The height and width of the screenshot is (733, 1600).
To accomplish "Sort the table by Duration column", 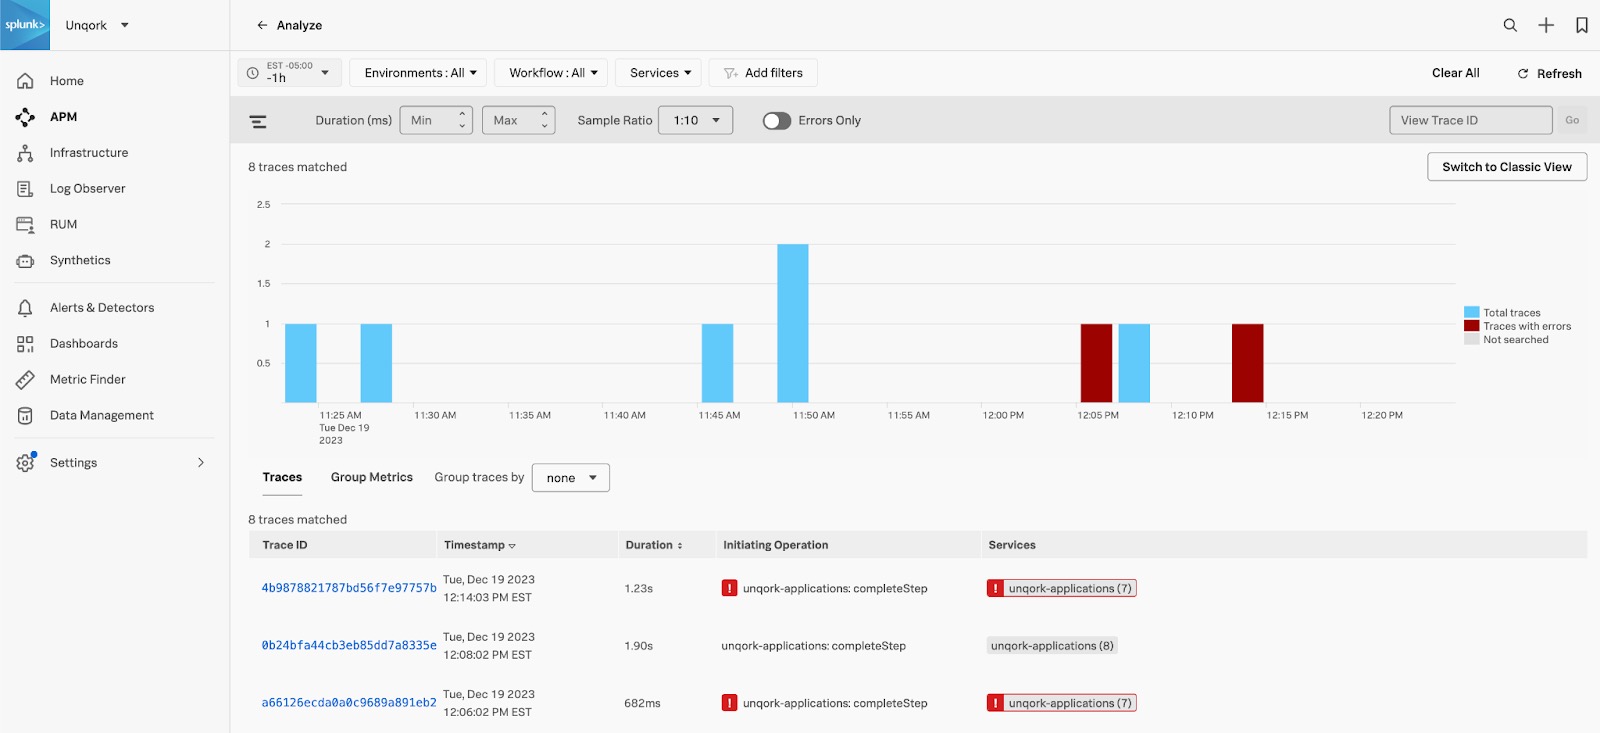I will click(654, 545).
